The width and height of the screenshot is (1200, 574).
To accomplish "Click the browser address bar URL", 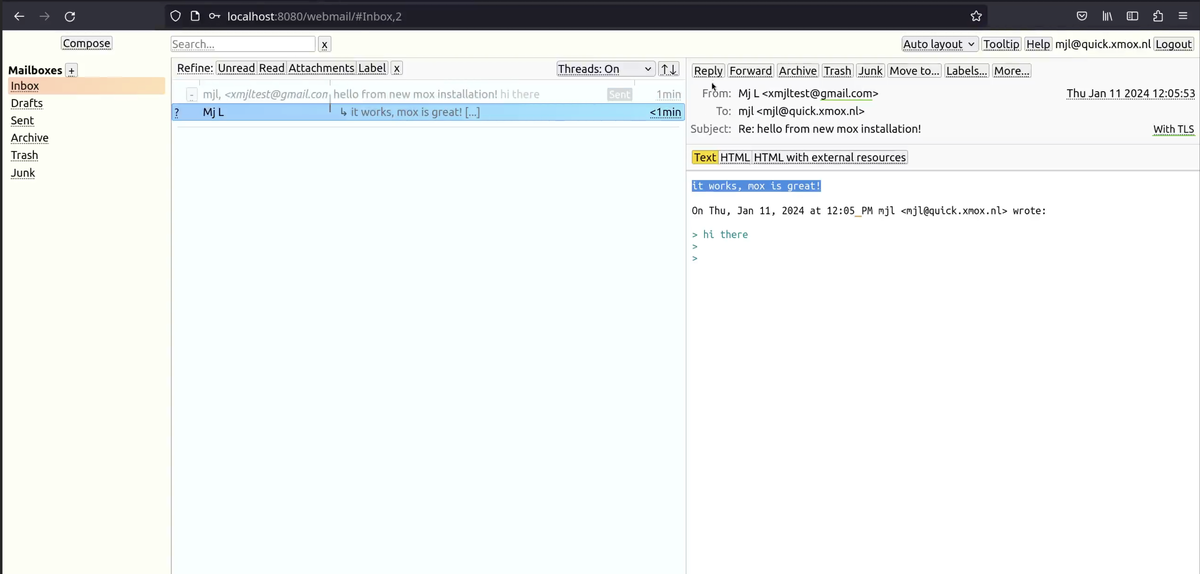I will (x=315, y=16).
